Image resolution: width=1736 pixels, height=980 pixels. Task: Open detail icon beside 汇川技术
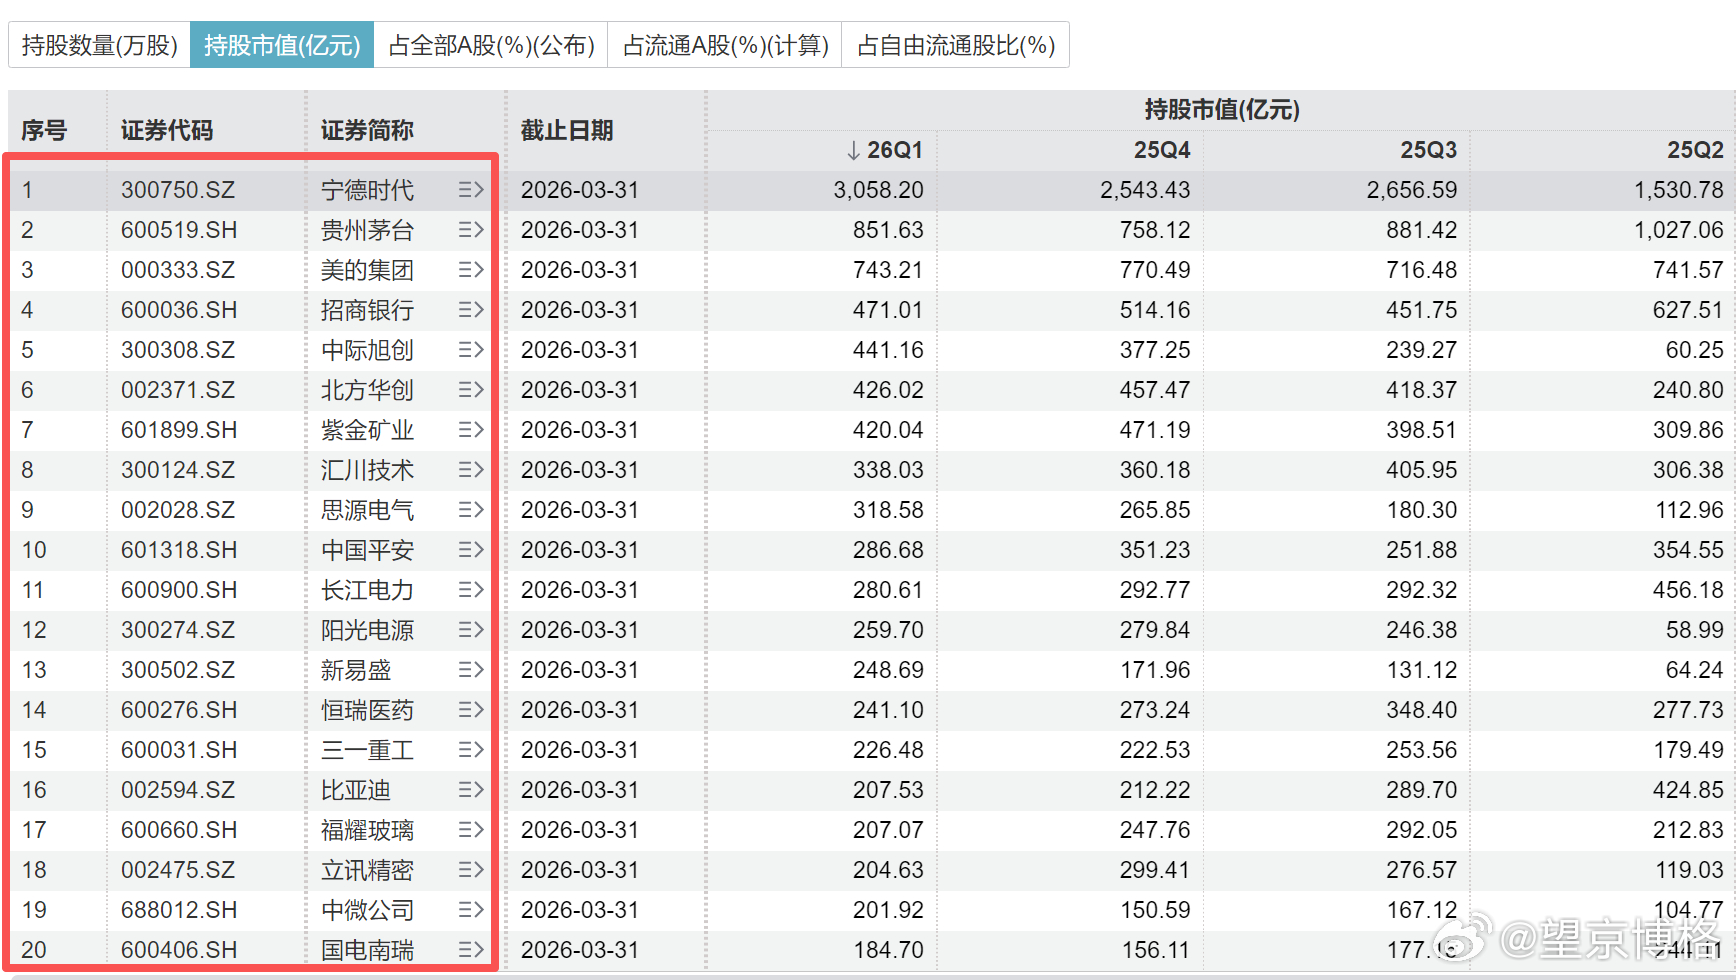(x=471, y=470)
